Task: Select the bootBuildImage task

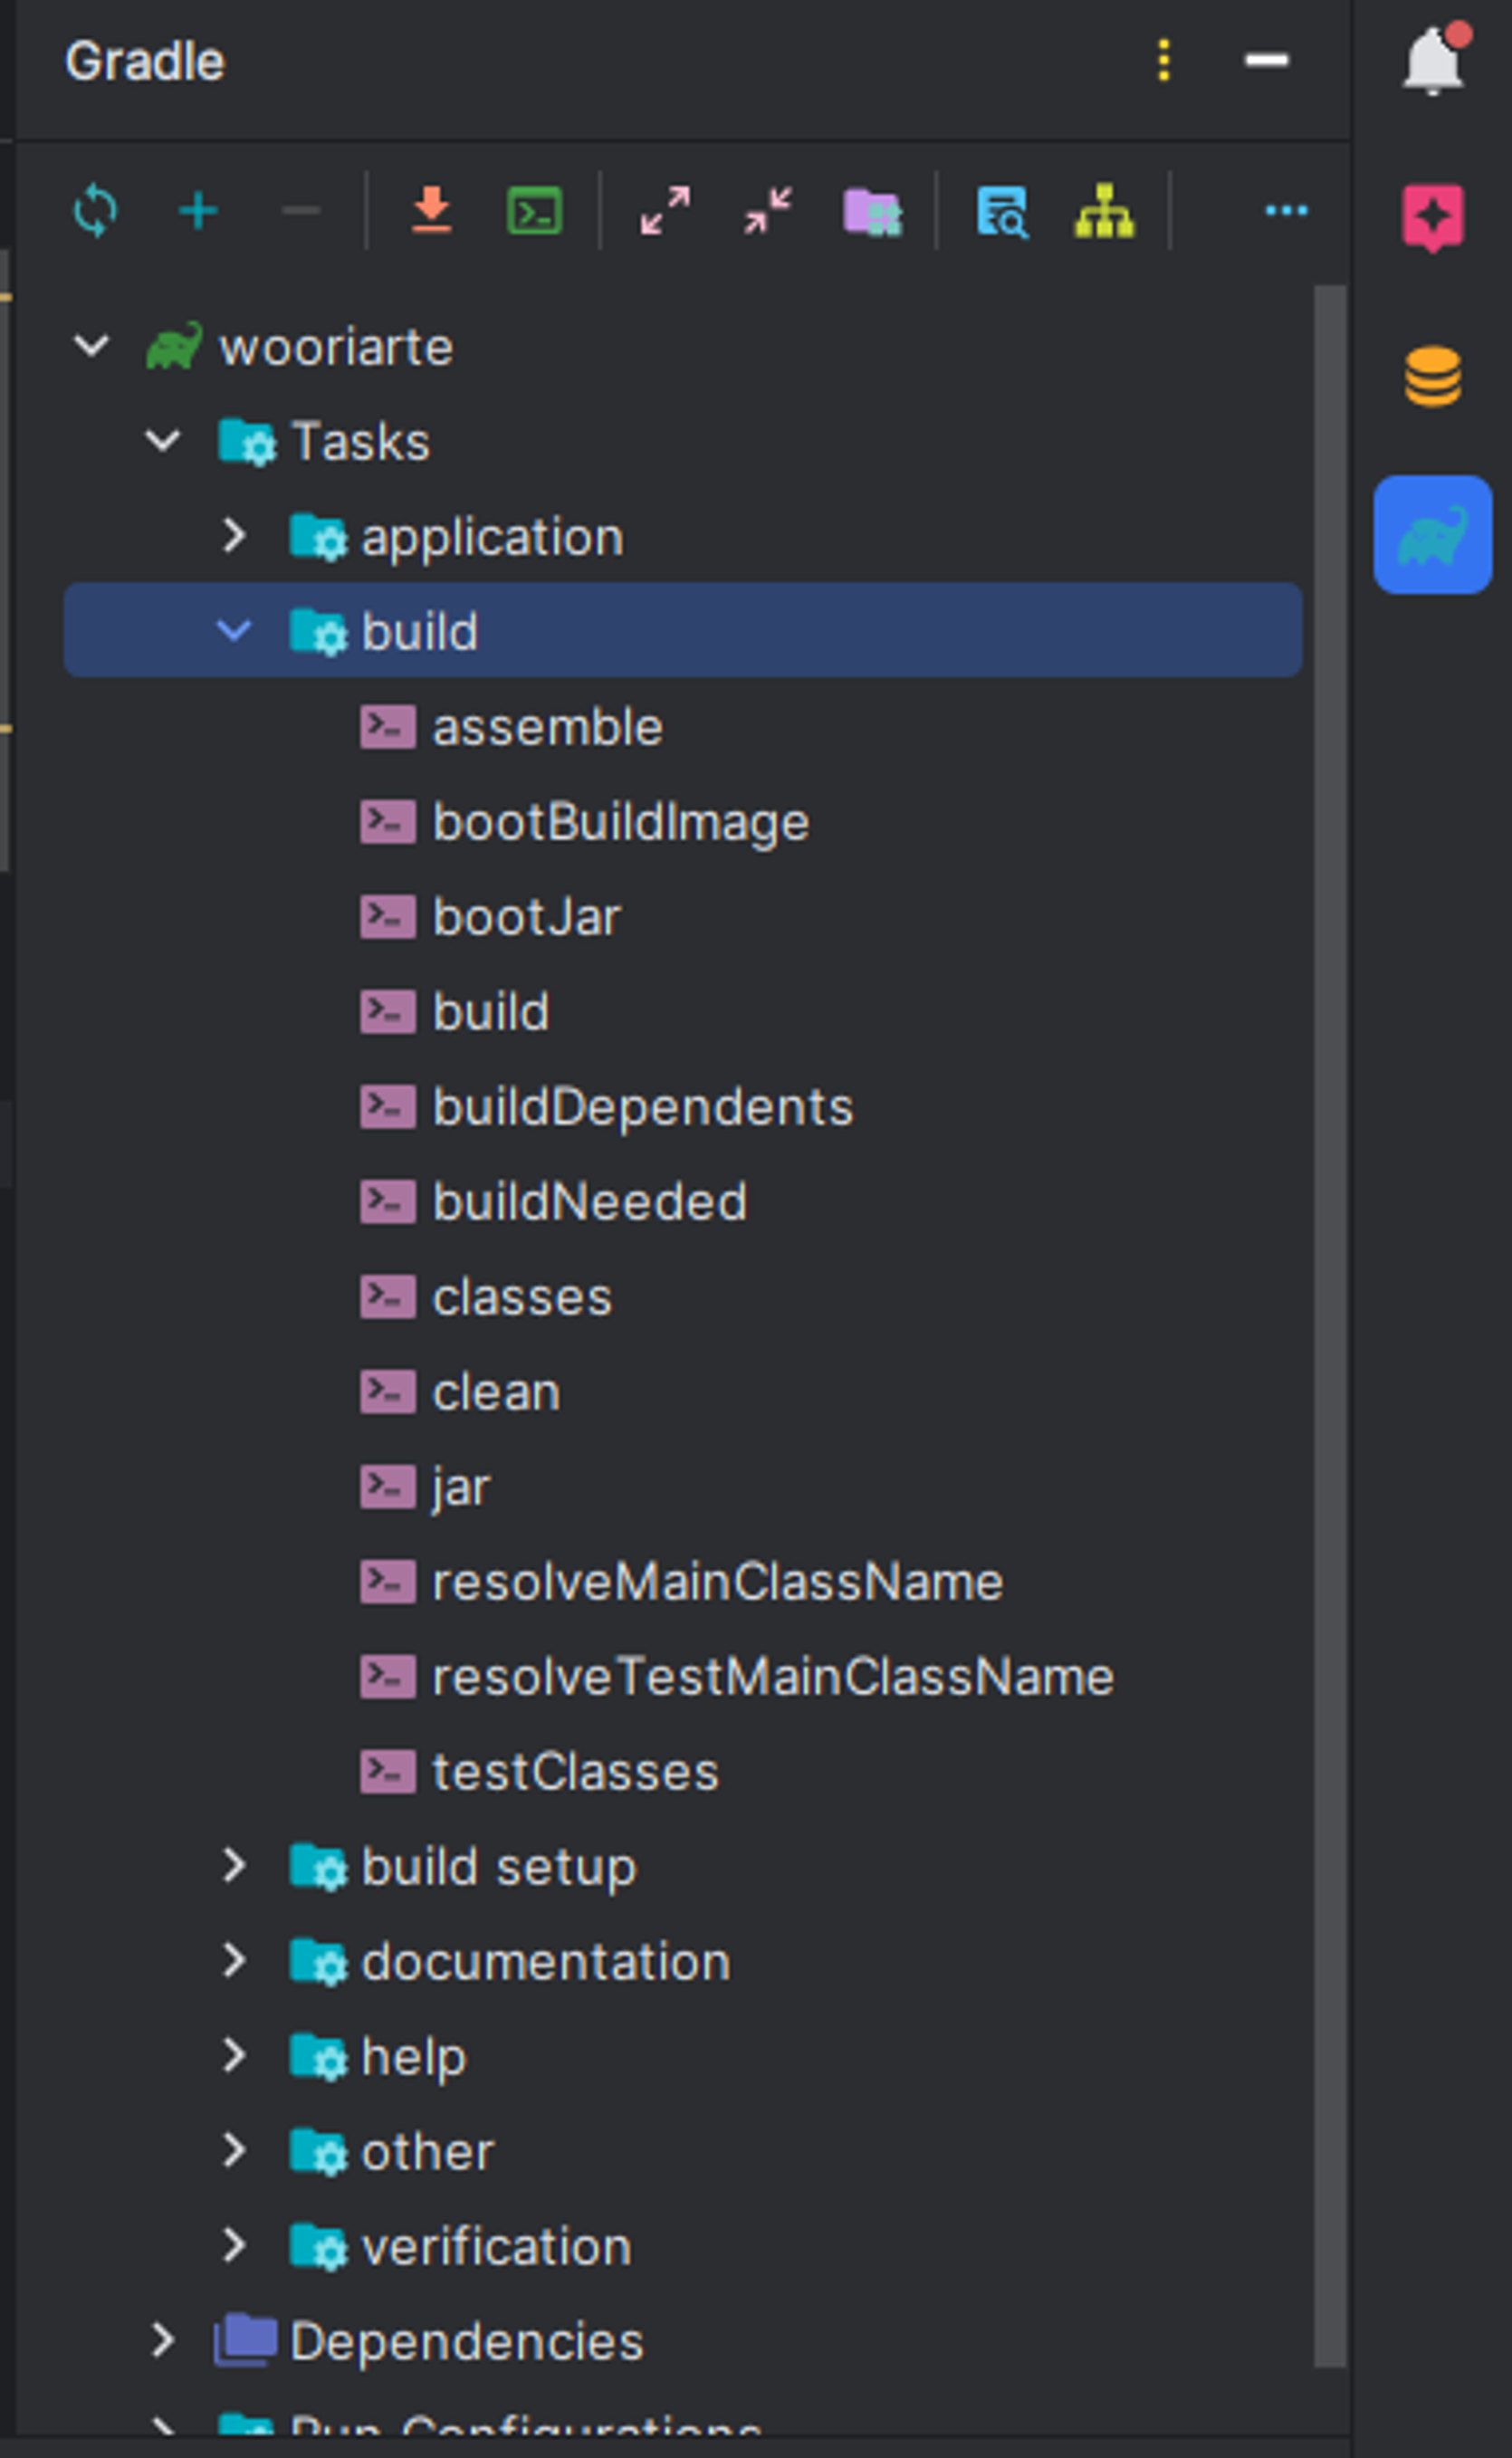Action: click(x=682, y=822)
